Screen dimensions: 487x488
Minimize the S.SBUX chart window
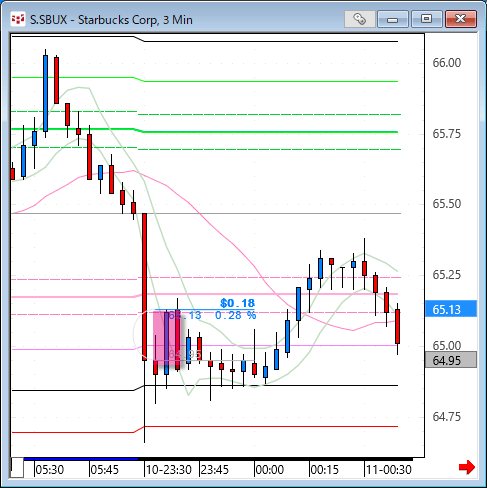click(x=393, y=19)
